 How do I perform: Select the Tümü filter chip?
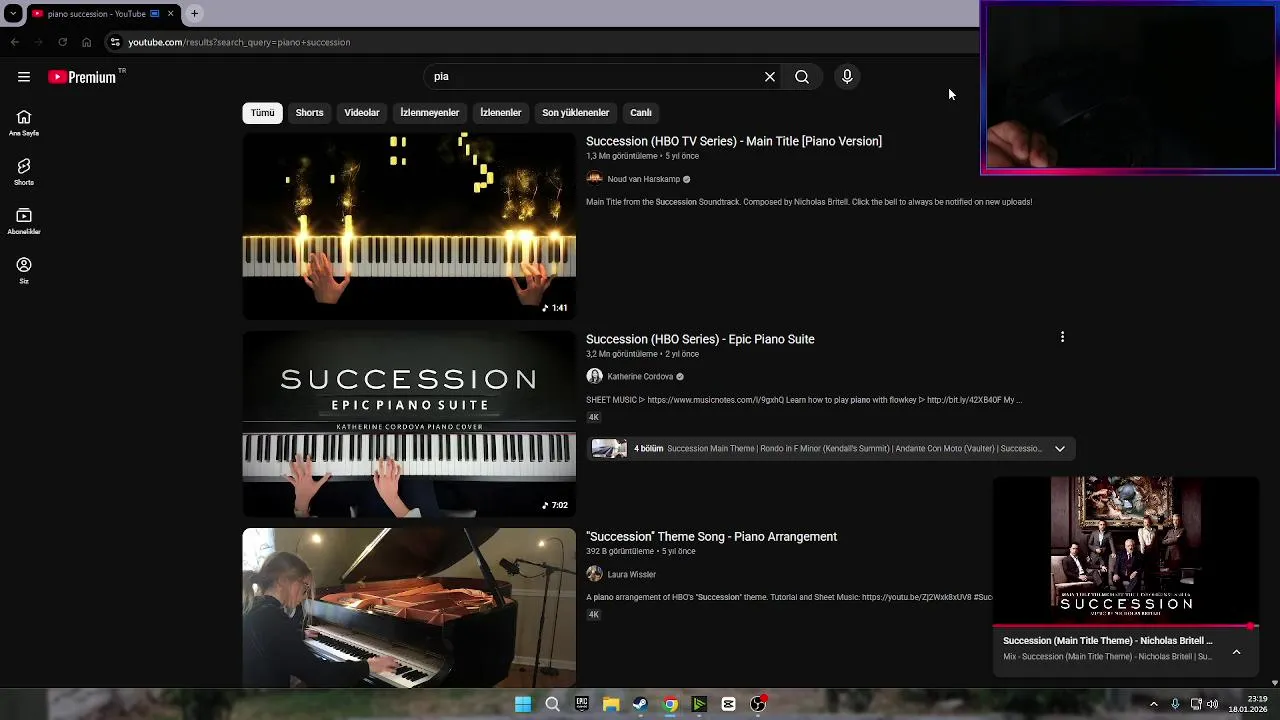pyautogui.click(x=262, y=113)
